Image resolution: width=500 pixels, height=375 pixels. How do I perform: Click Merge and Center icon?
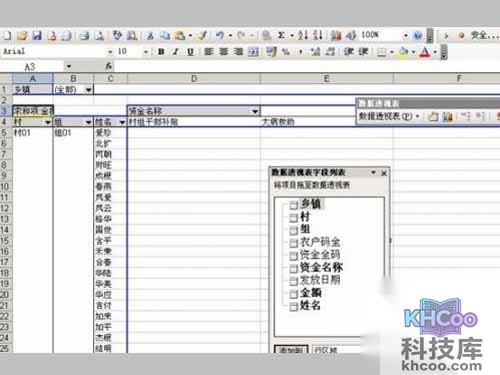[253, 52]
